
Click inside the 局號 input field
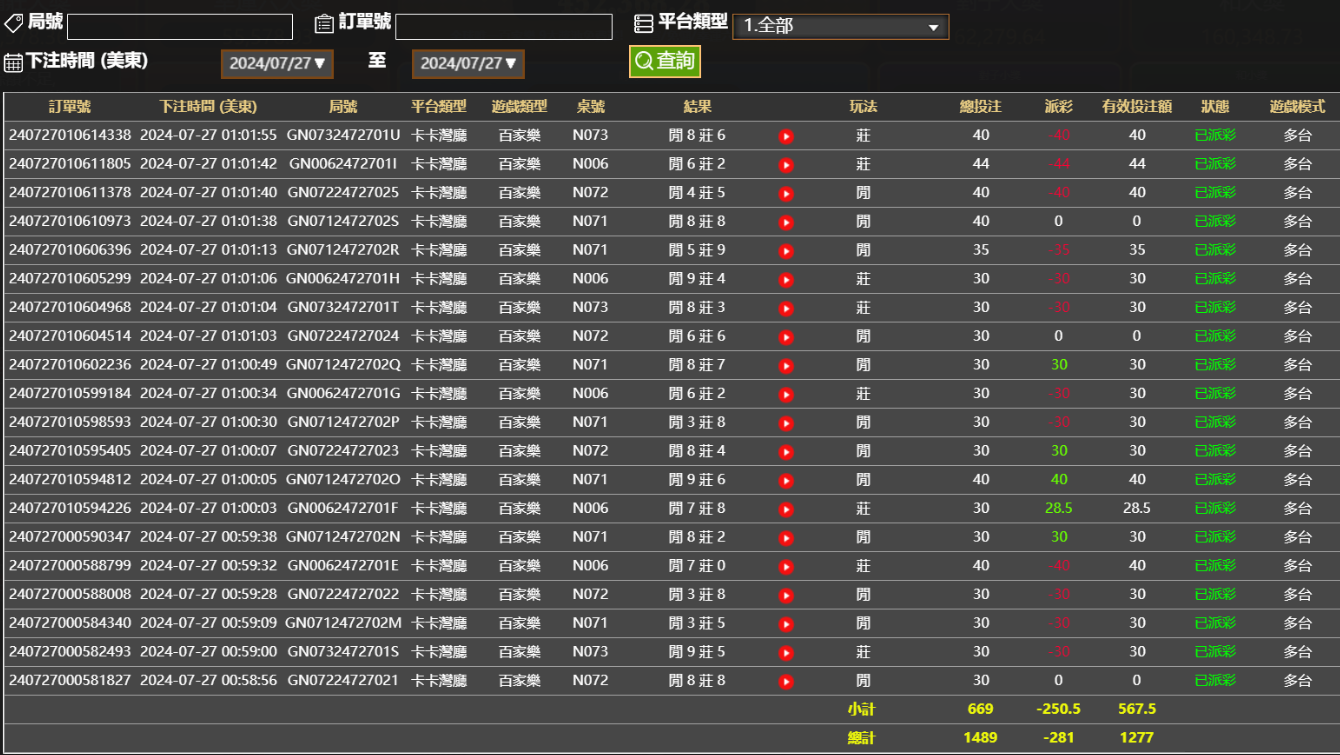pyautogui.click(x=180, y=24)
